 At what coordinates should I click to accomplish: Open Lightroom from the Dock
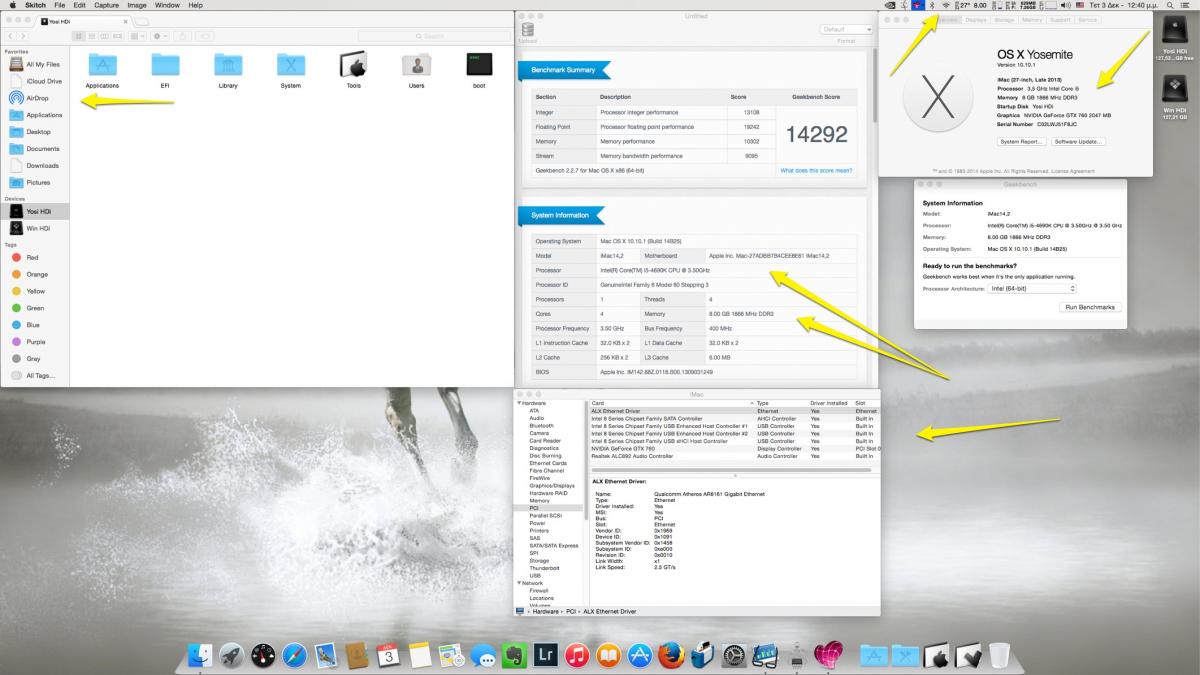[x=545, y=655]
